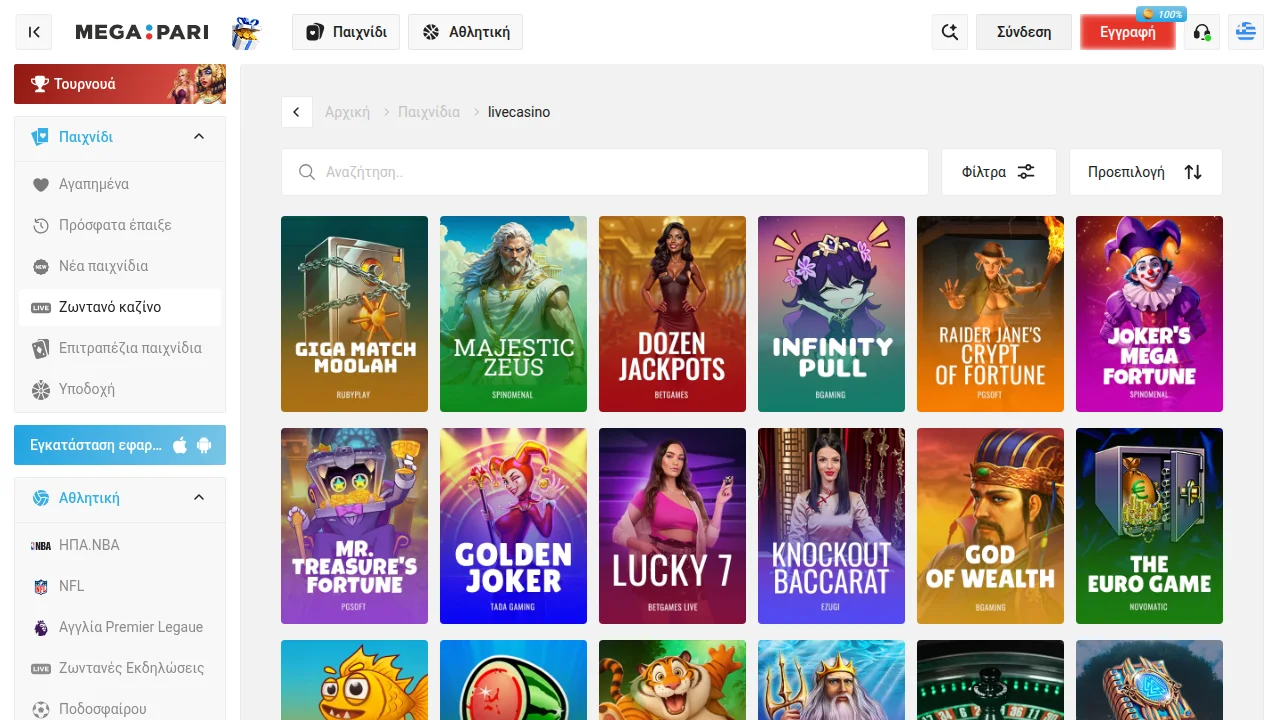Open Giga Match Moolah game

click(x=354, y=314)
